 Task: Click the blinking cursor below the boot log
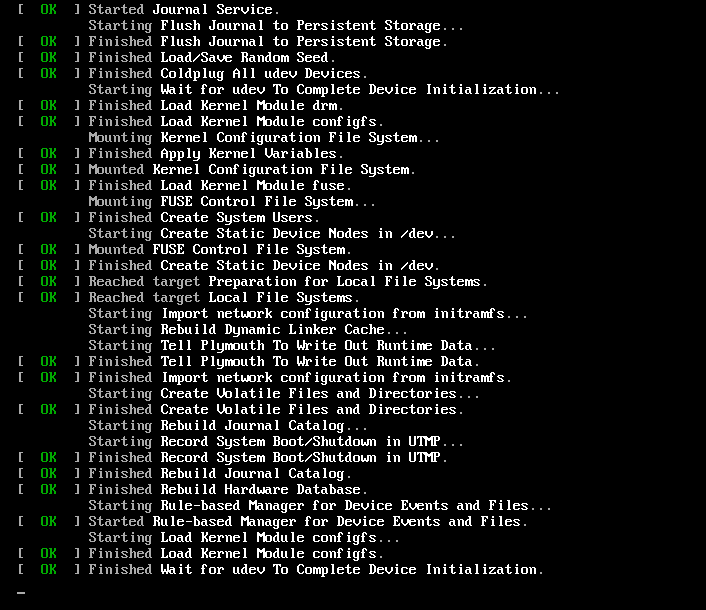point(21,593)
